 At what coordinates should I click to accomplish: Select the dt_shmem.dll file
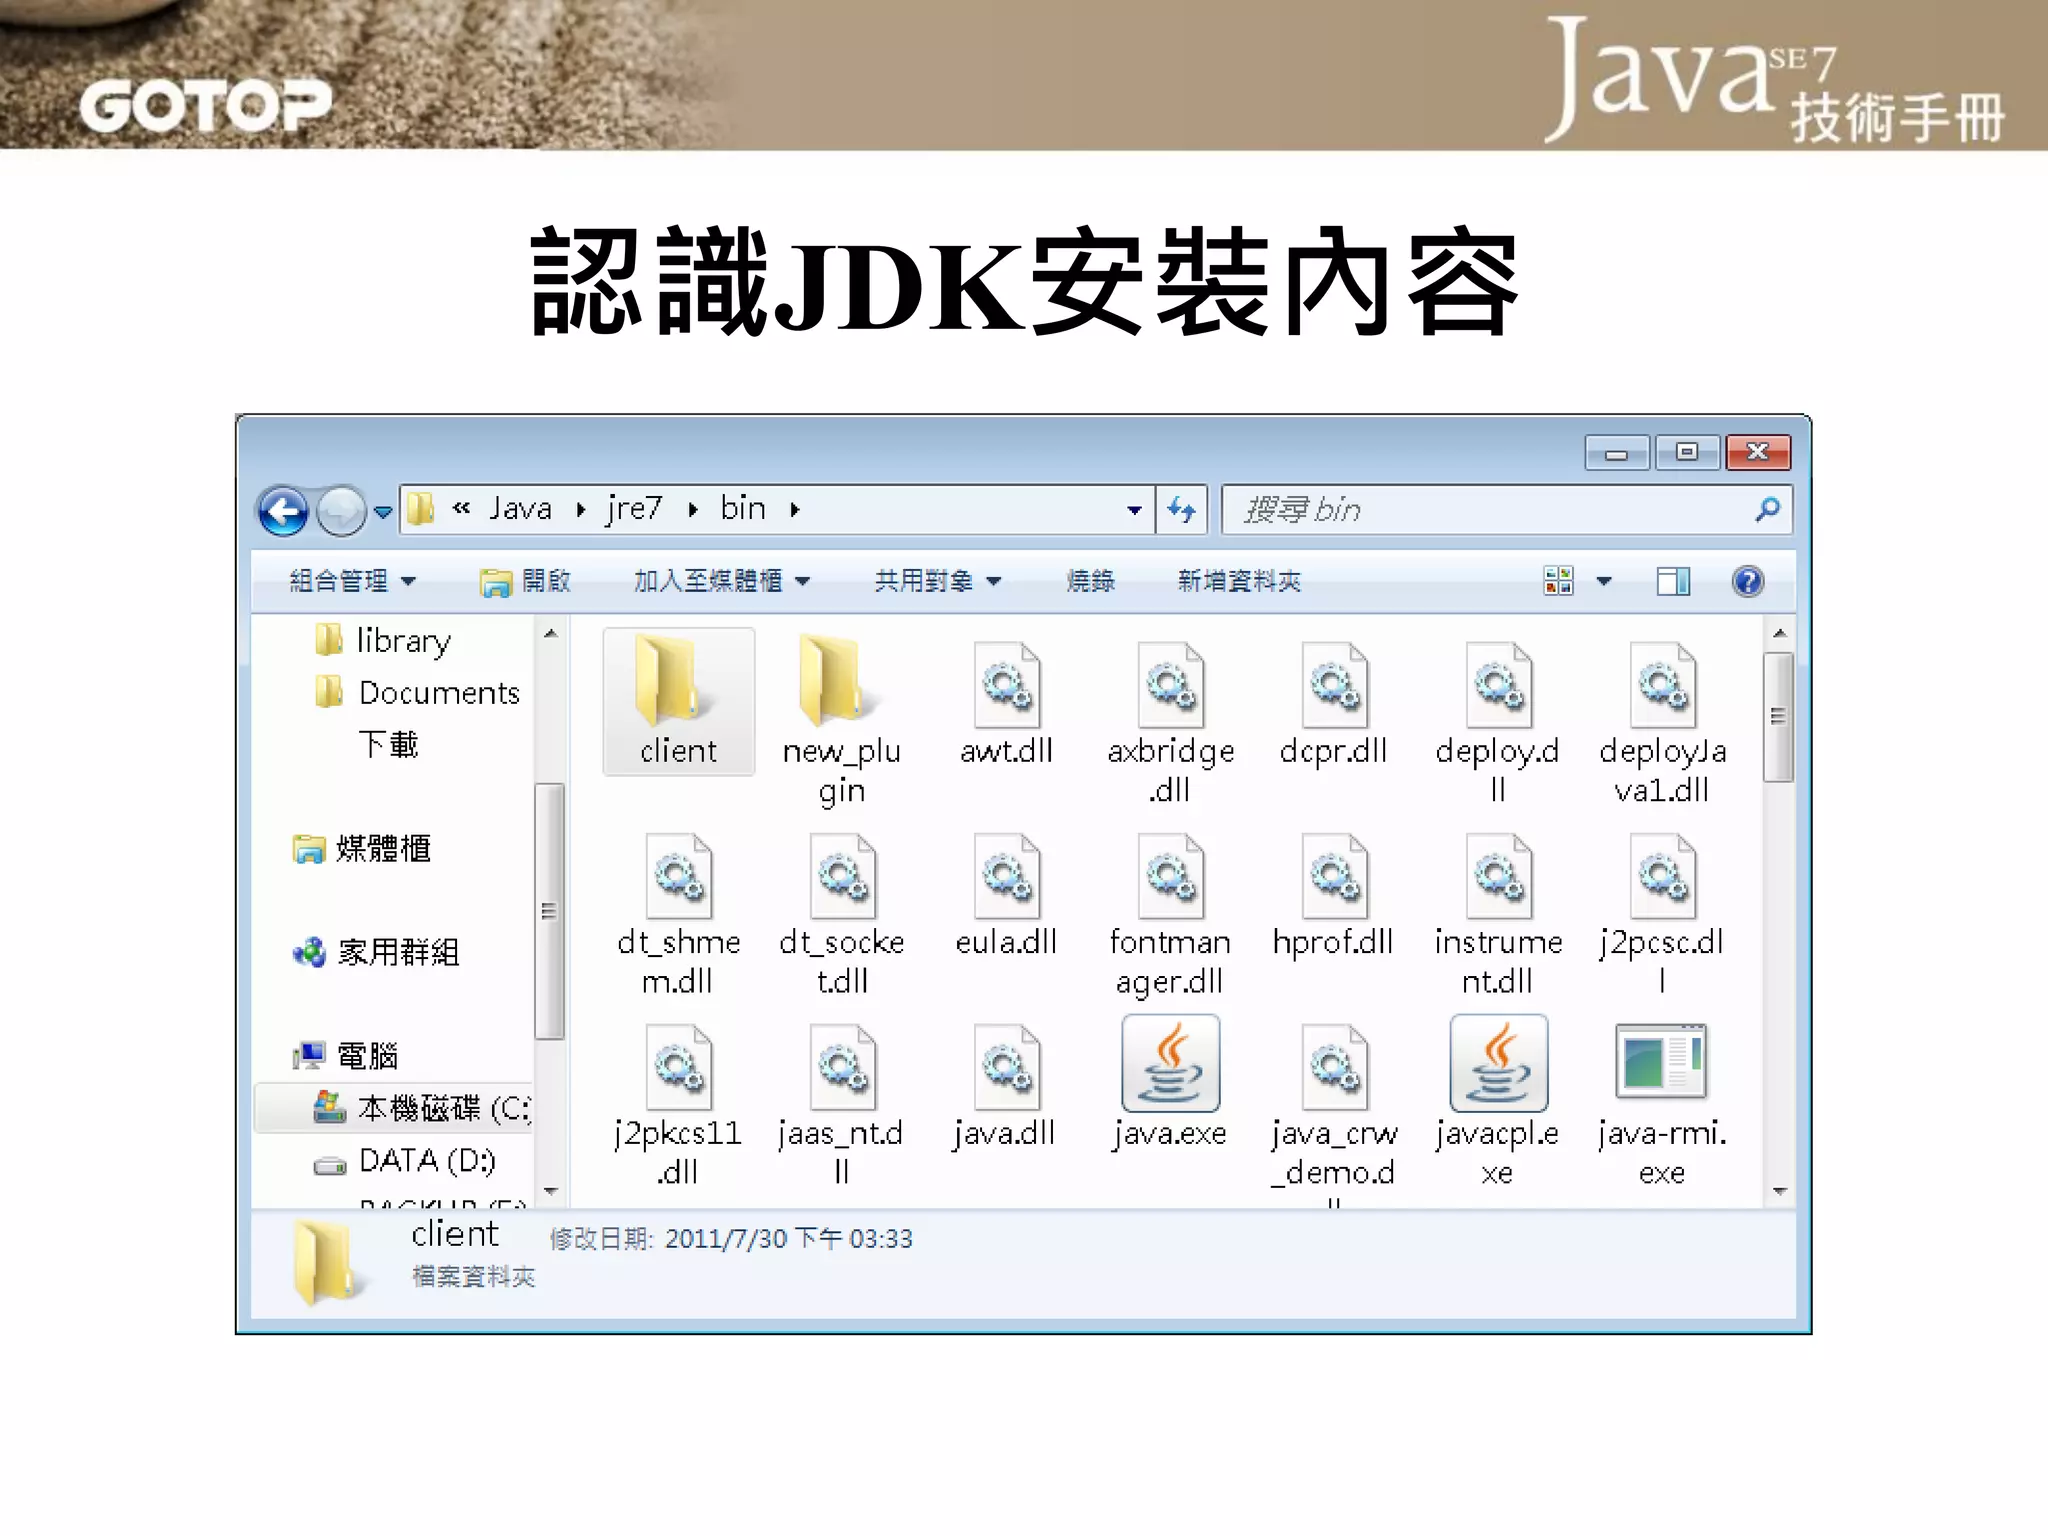[678, 914]
